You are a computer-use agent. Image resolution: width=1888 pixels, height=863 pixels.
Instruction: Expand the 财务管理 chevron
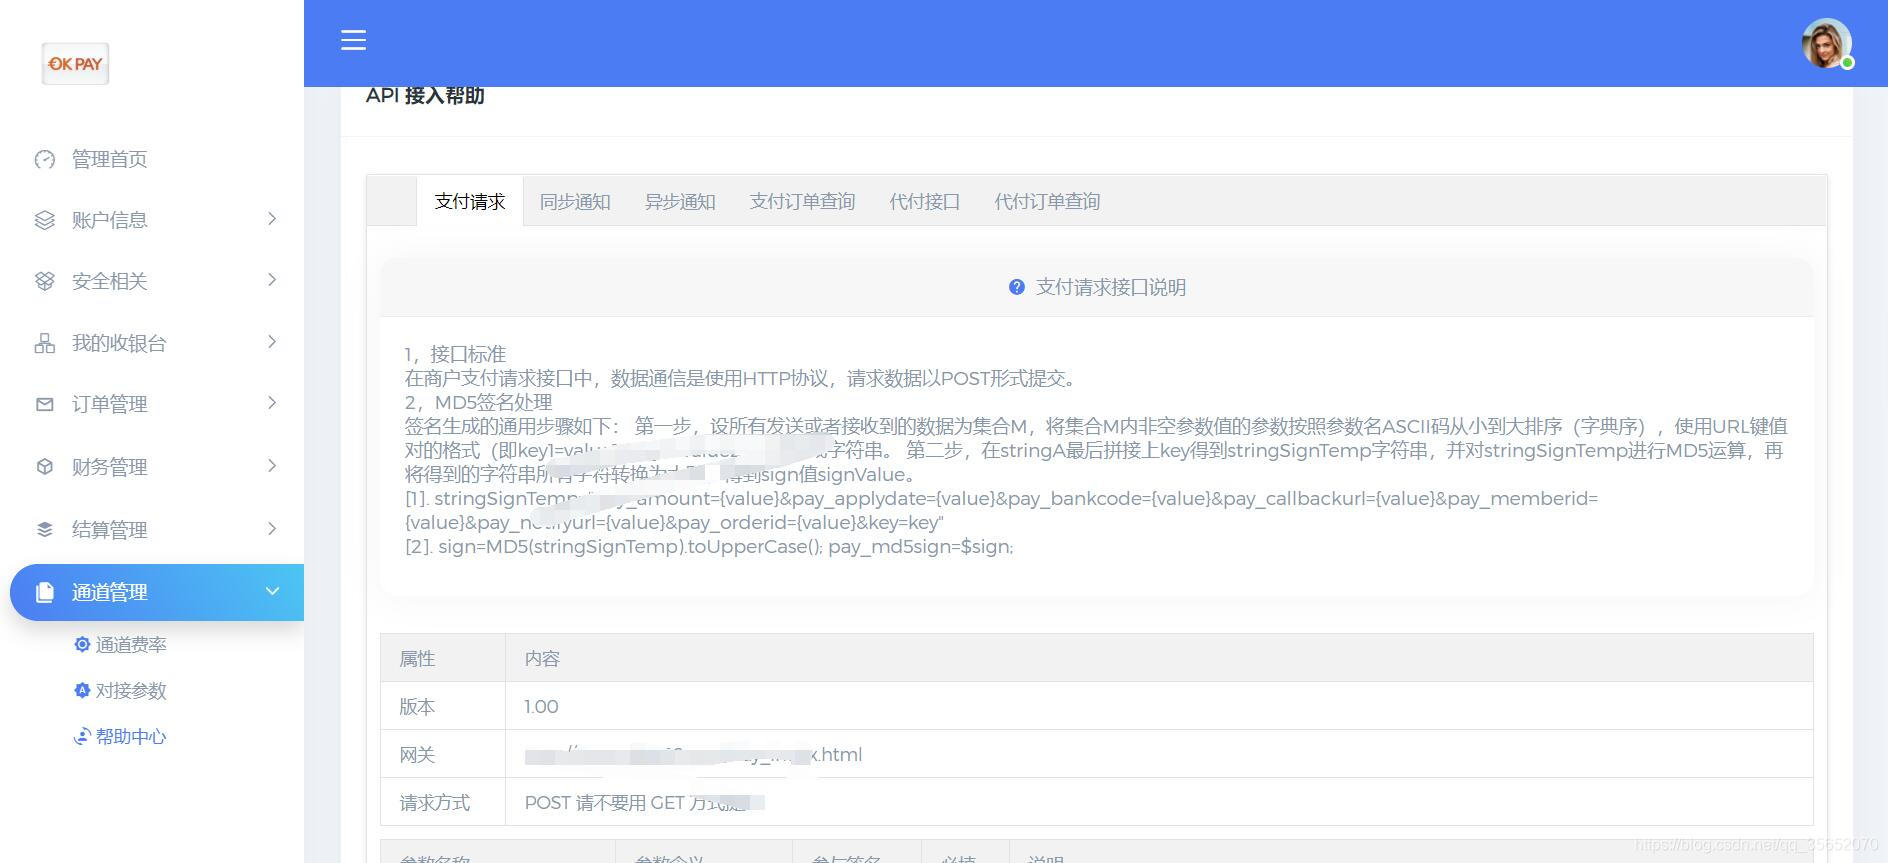[x=272, y=466]
